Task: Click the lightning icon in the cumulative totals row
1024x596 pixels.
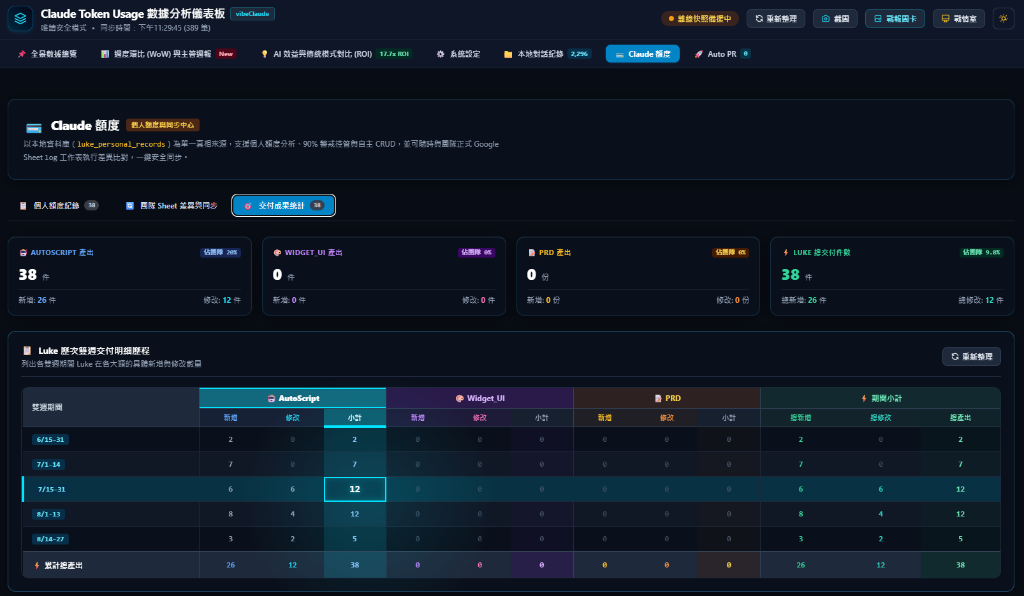Action: coord(37,565)
